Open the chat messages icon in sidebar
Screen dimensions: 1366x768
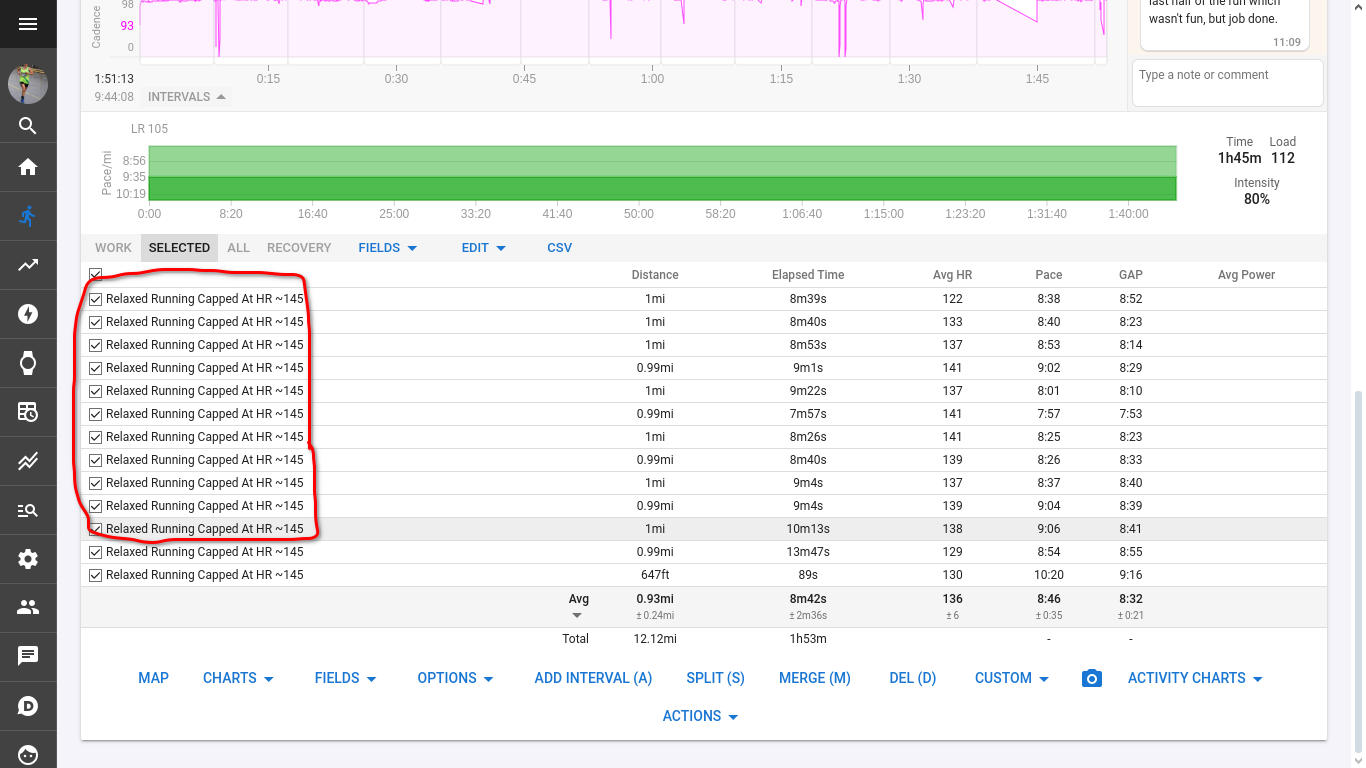point(27,657)
